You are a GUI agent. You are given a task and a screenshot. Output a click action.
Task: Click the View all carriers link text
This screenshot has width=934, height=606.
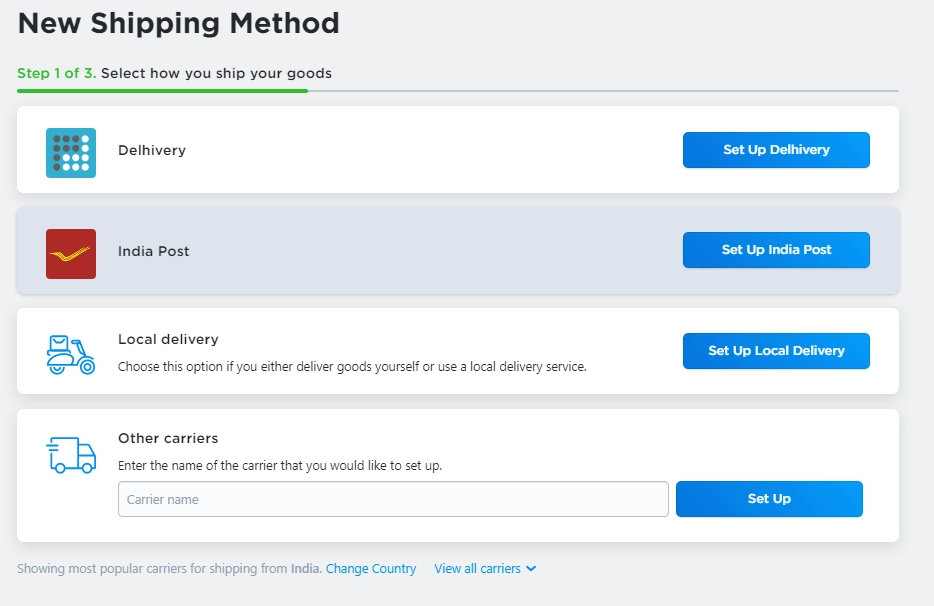[478, 568]
